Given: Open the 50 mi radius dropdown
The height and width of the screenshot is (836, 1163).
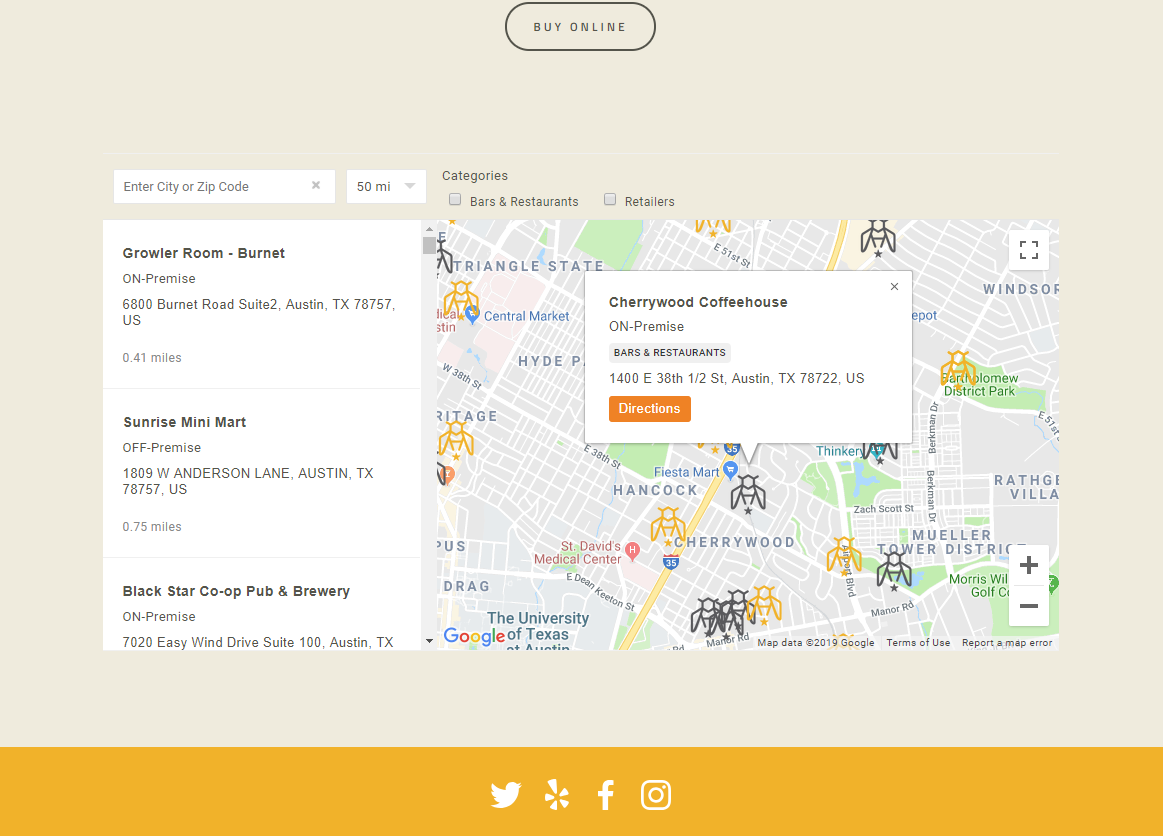Looking at the screenshot, I should pyautogui.click(x=386, y=186).
